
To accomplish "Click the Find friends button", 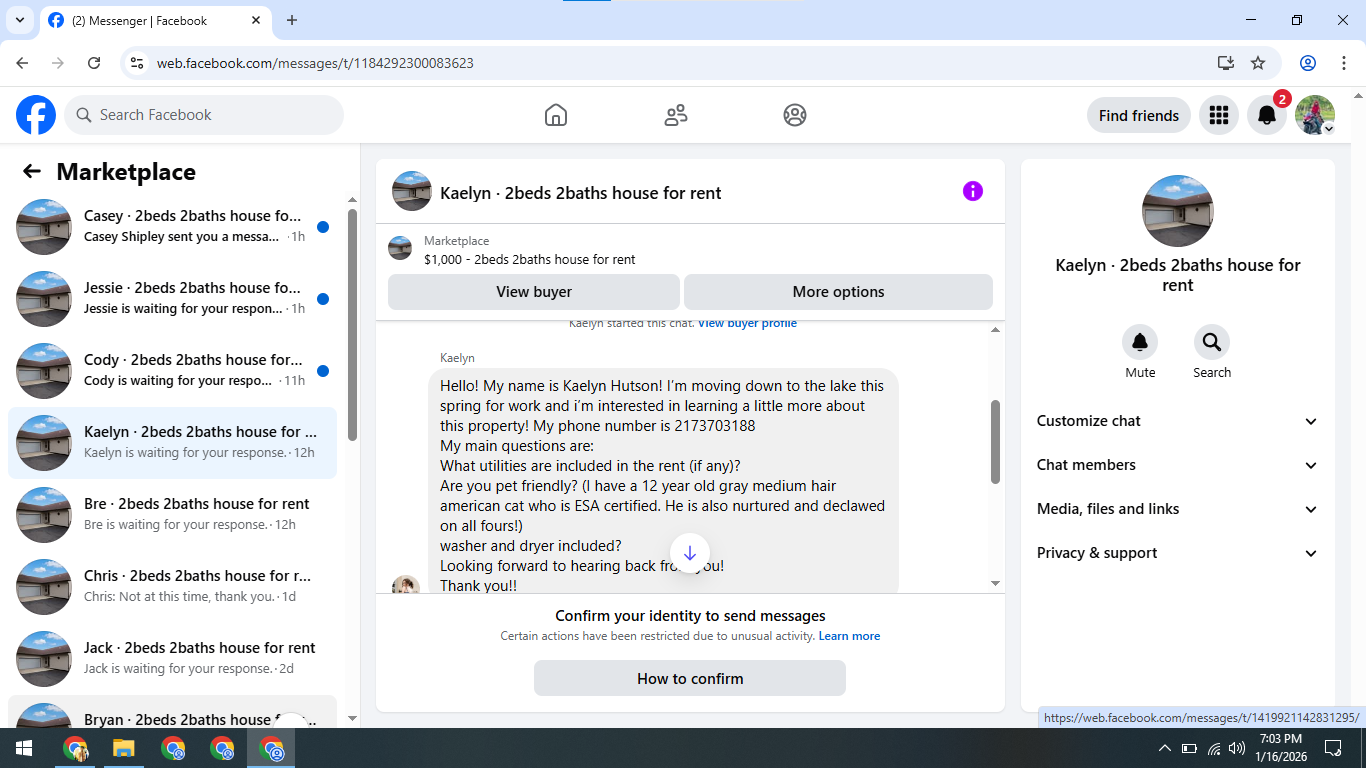I will coord(1139,115).
